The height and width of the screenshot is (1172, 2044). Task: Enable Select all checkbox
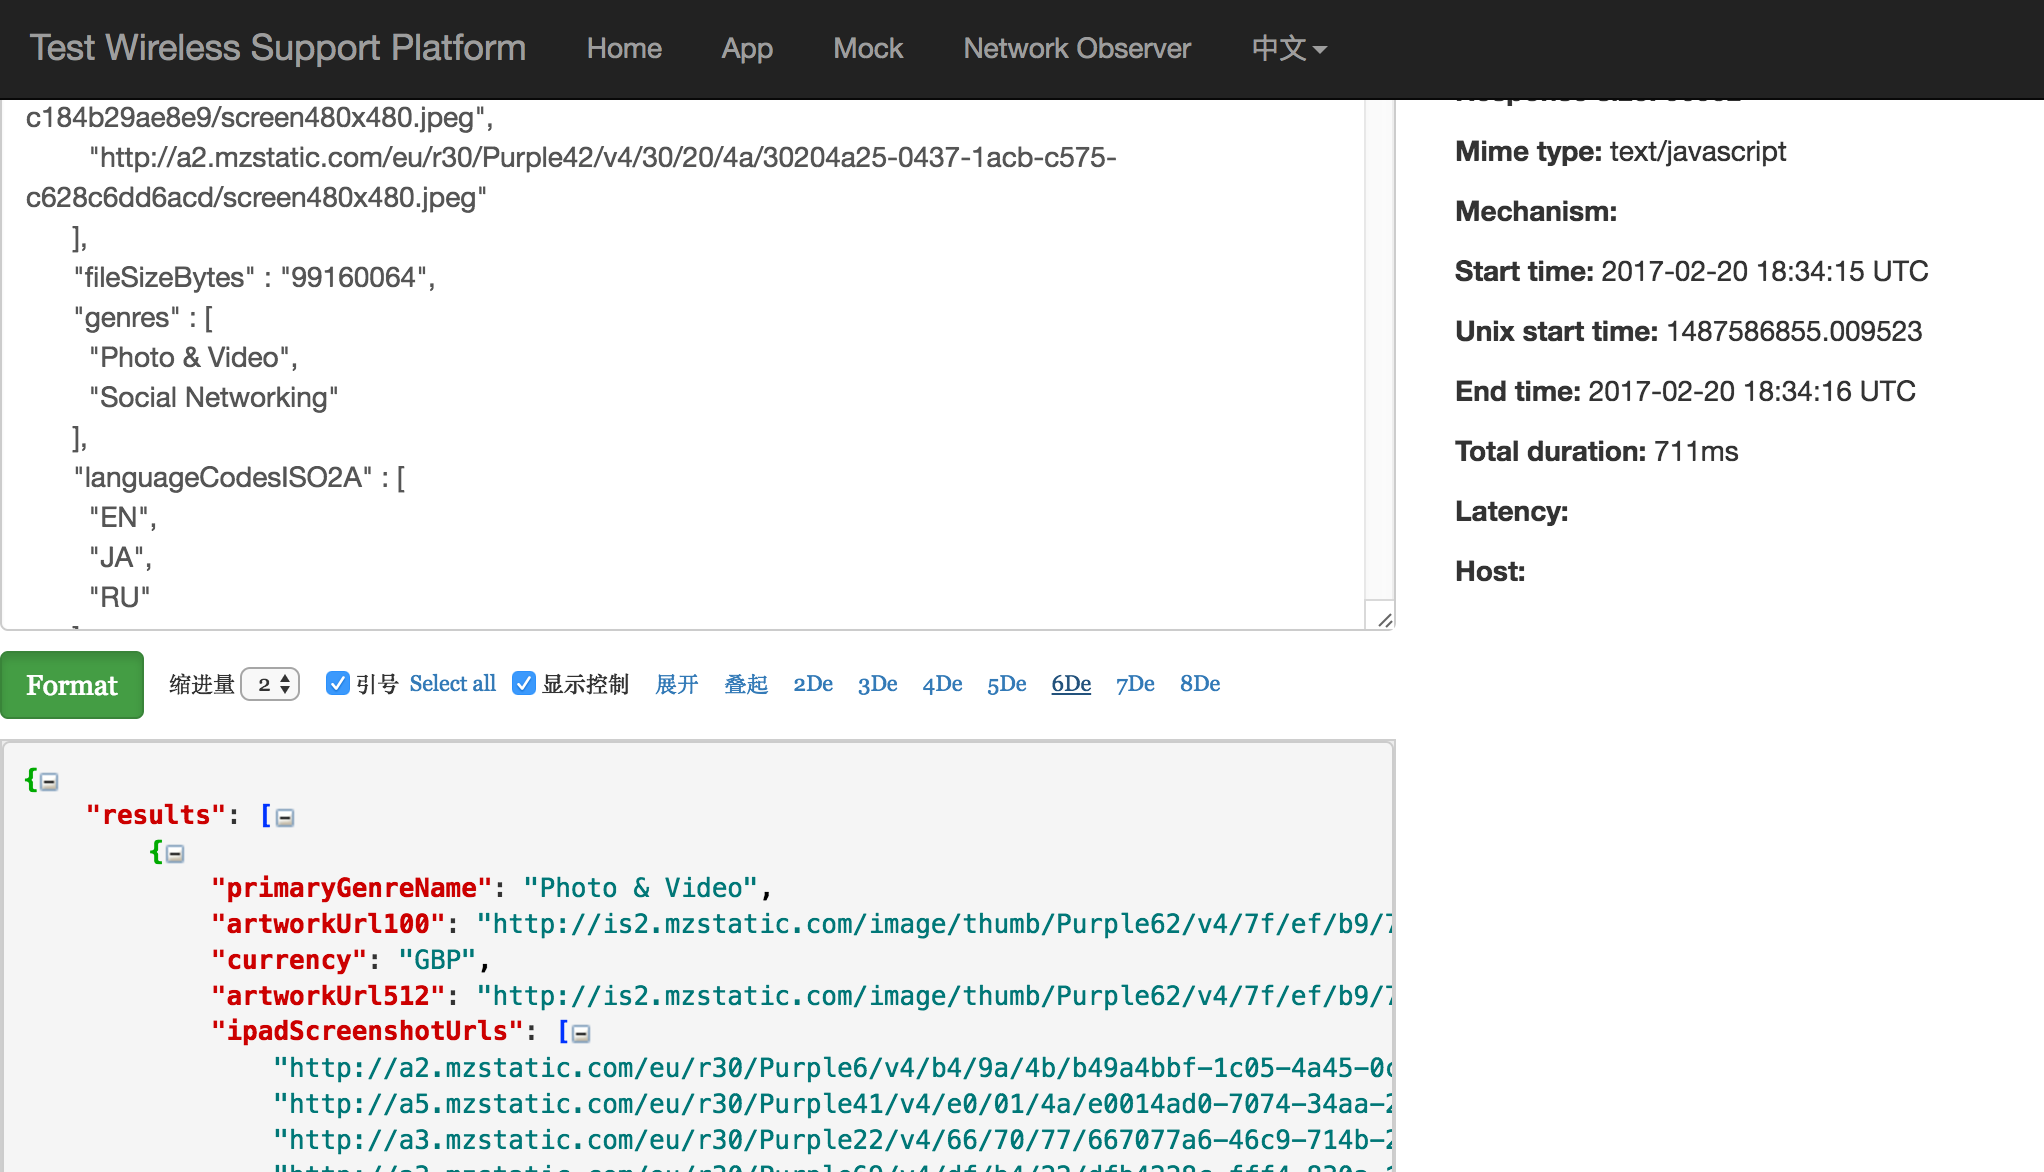452,684
